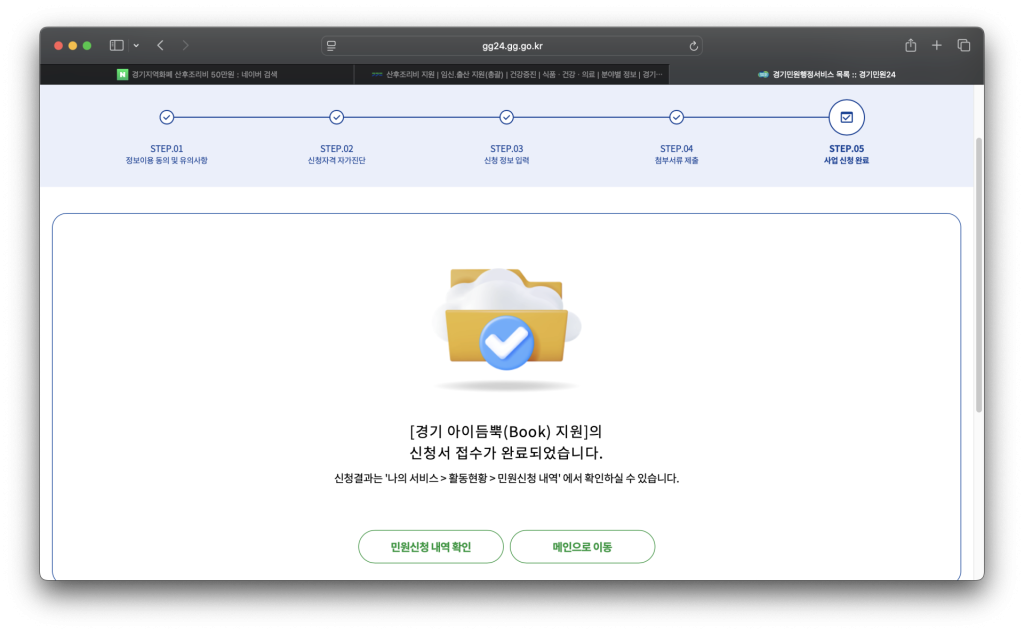
Task: Show the tab overview icon
Action: (964, 45)
